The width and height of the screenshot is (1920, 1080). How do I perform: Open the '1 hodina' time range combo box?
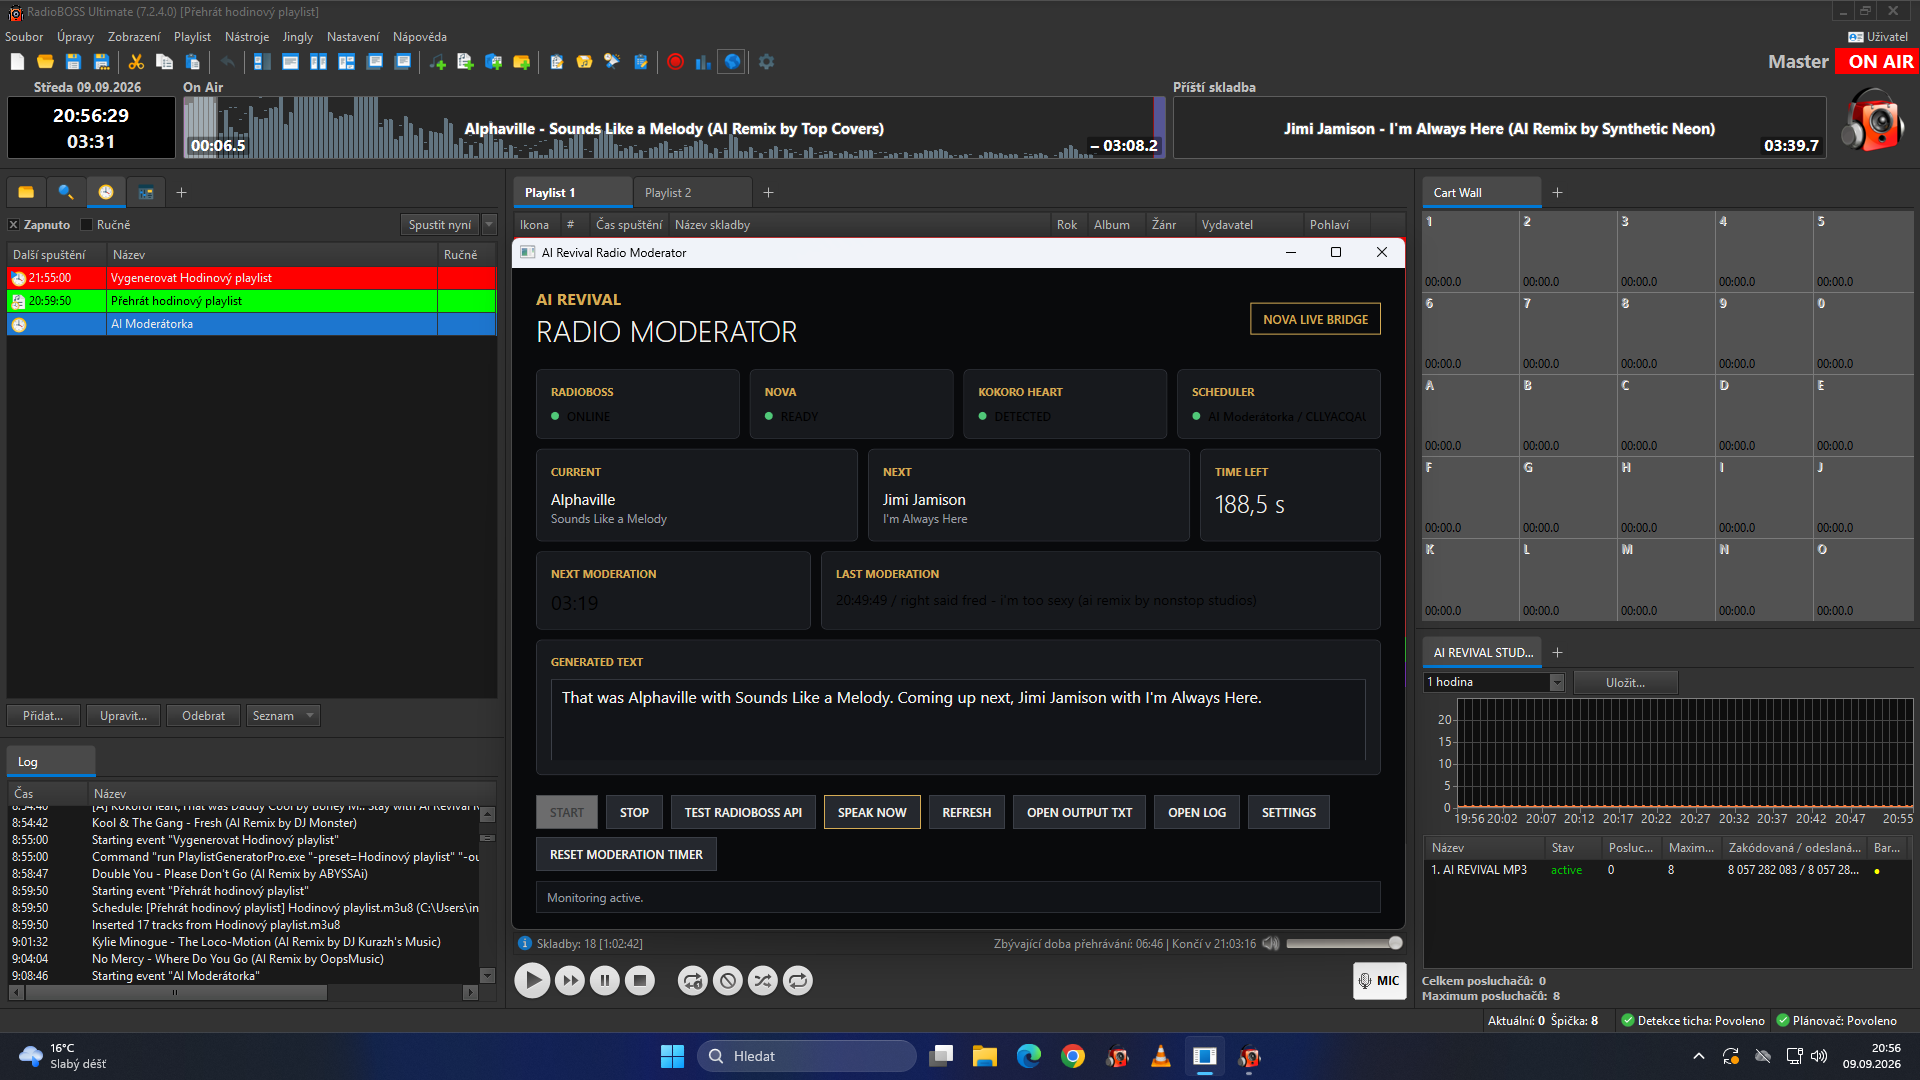click(1494, 682)
